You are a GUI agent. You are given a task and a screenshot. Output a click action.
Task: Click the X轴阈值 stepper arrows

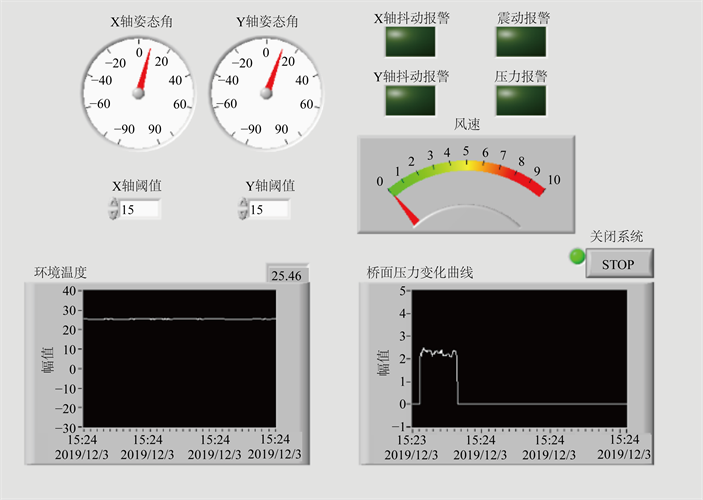112,209
